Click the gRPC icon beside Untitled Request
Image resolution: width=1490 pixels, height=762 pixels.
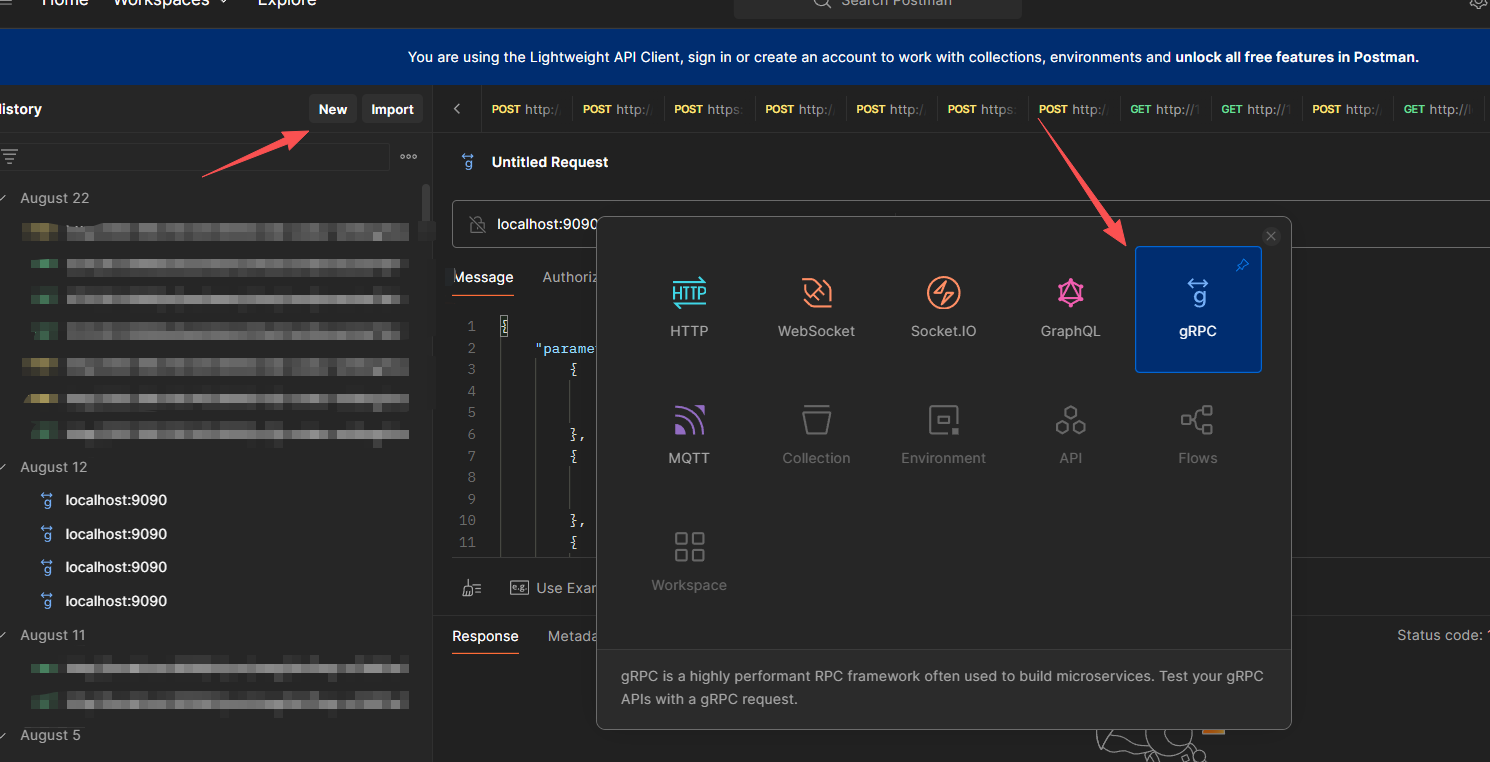[467, 162]
